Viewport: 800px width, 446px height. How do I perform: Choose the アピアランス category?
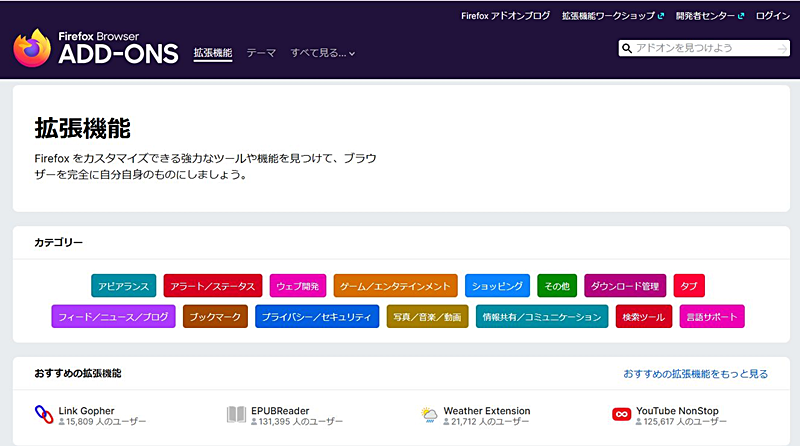(x=123, y=286)
